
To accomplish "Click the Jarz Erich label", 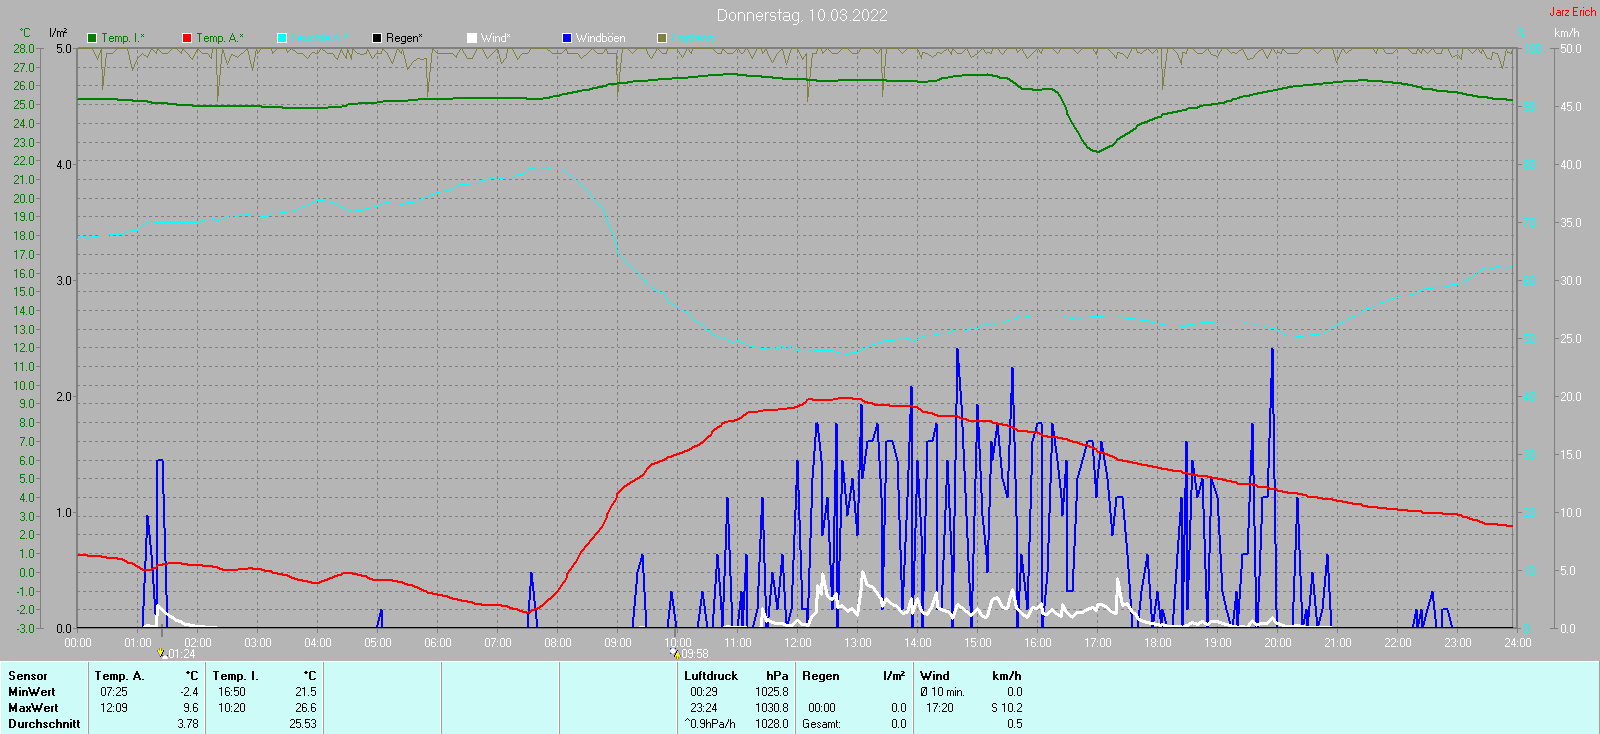I will pyautogui.click(x=1572, y=12).
